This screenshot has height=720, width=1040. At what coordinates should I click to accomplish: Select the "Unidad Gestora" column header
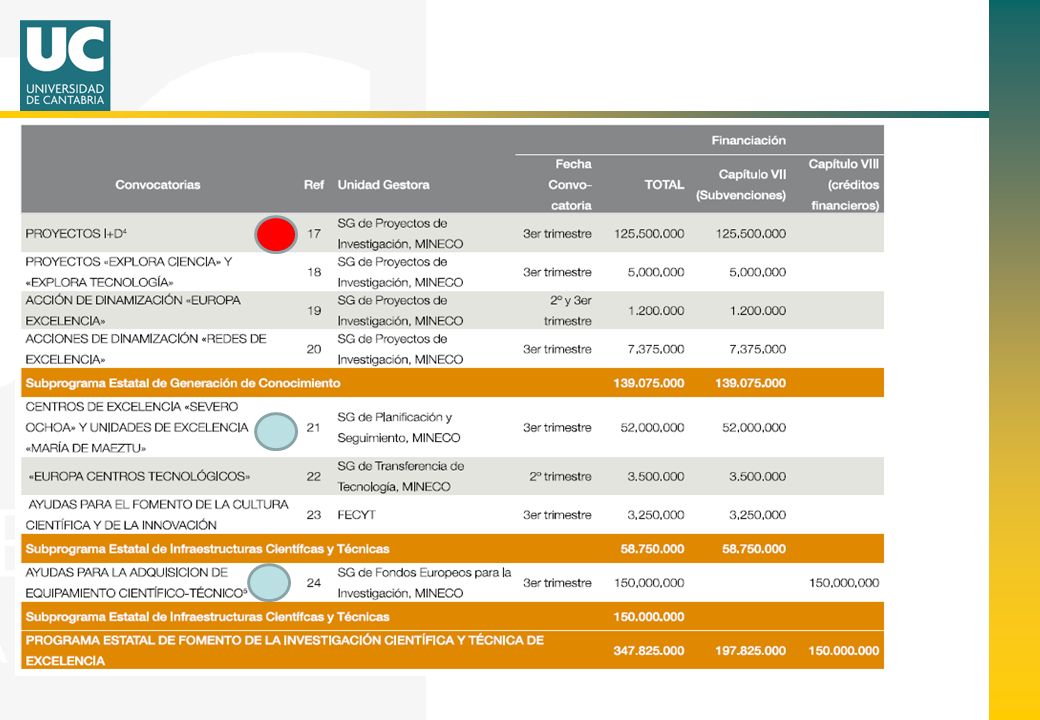(383, 185)
